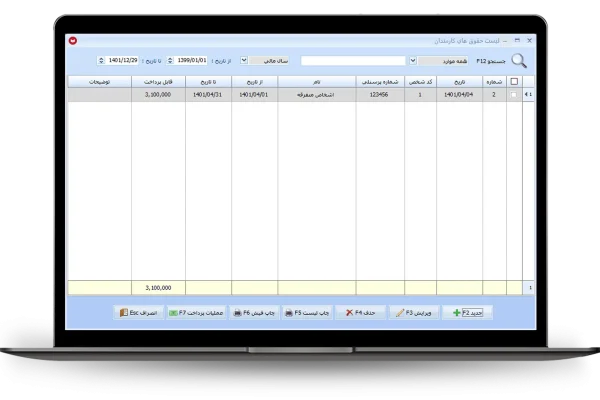Adjust the to-date 1401/12/29 stepper
This screenshot has height=400, width=600.
pyautogui.click(x=101, y=60)
